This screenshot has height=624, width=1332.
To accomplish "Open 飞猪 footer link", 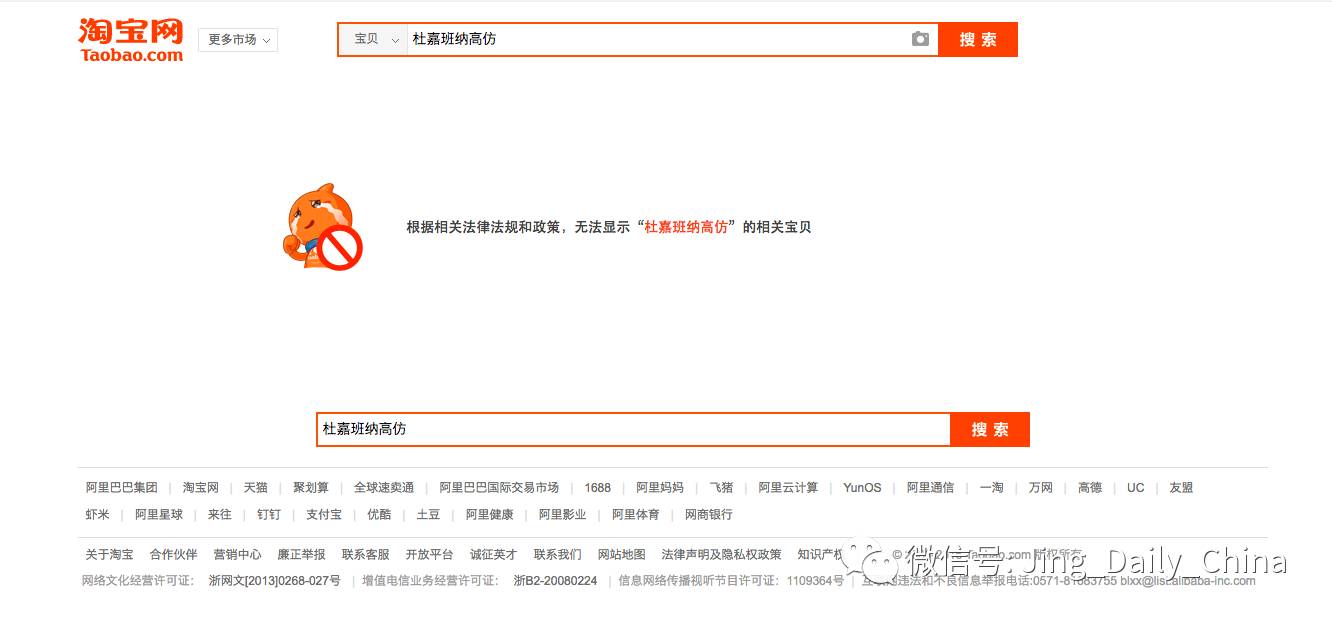I will tap(721, 488).
